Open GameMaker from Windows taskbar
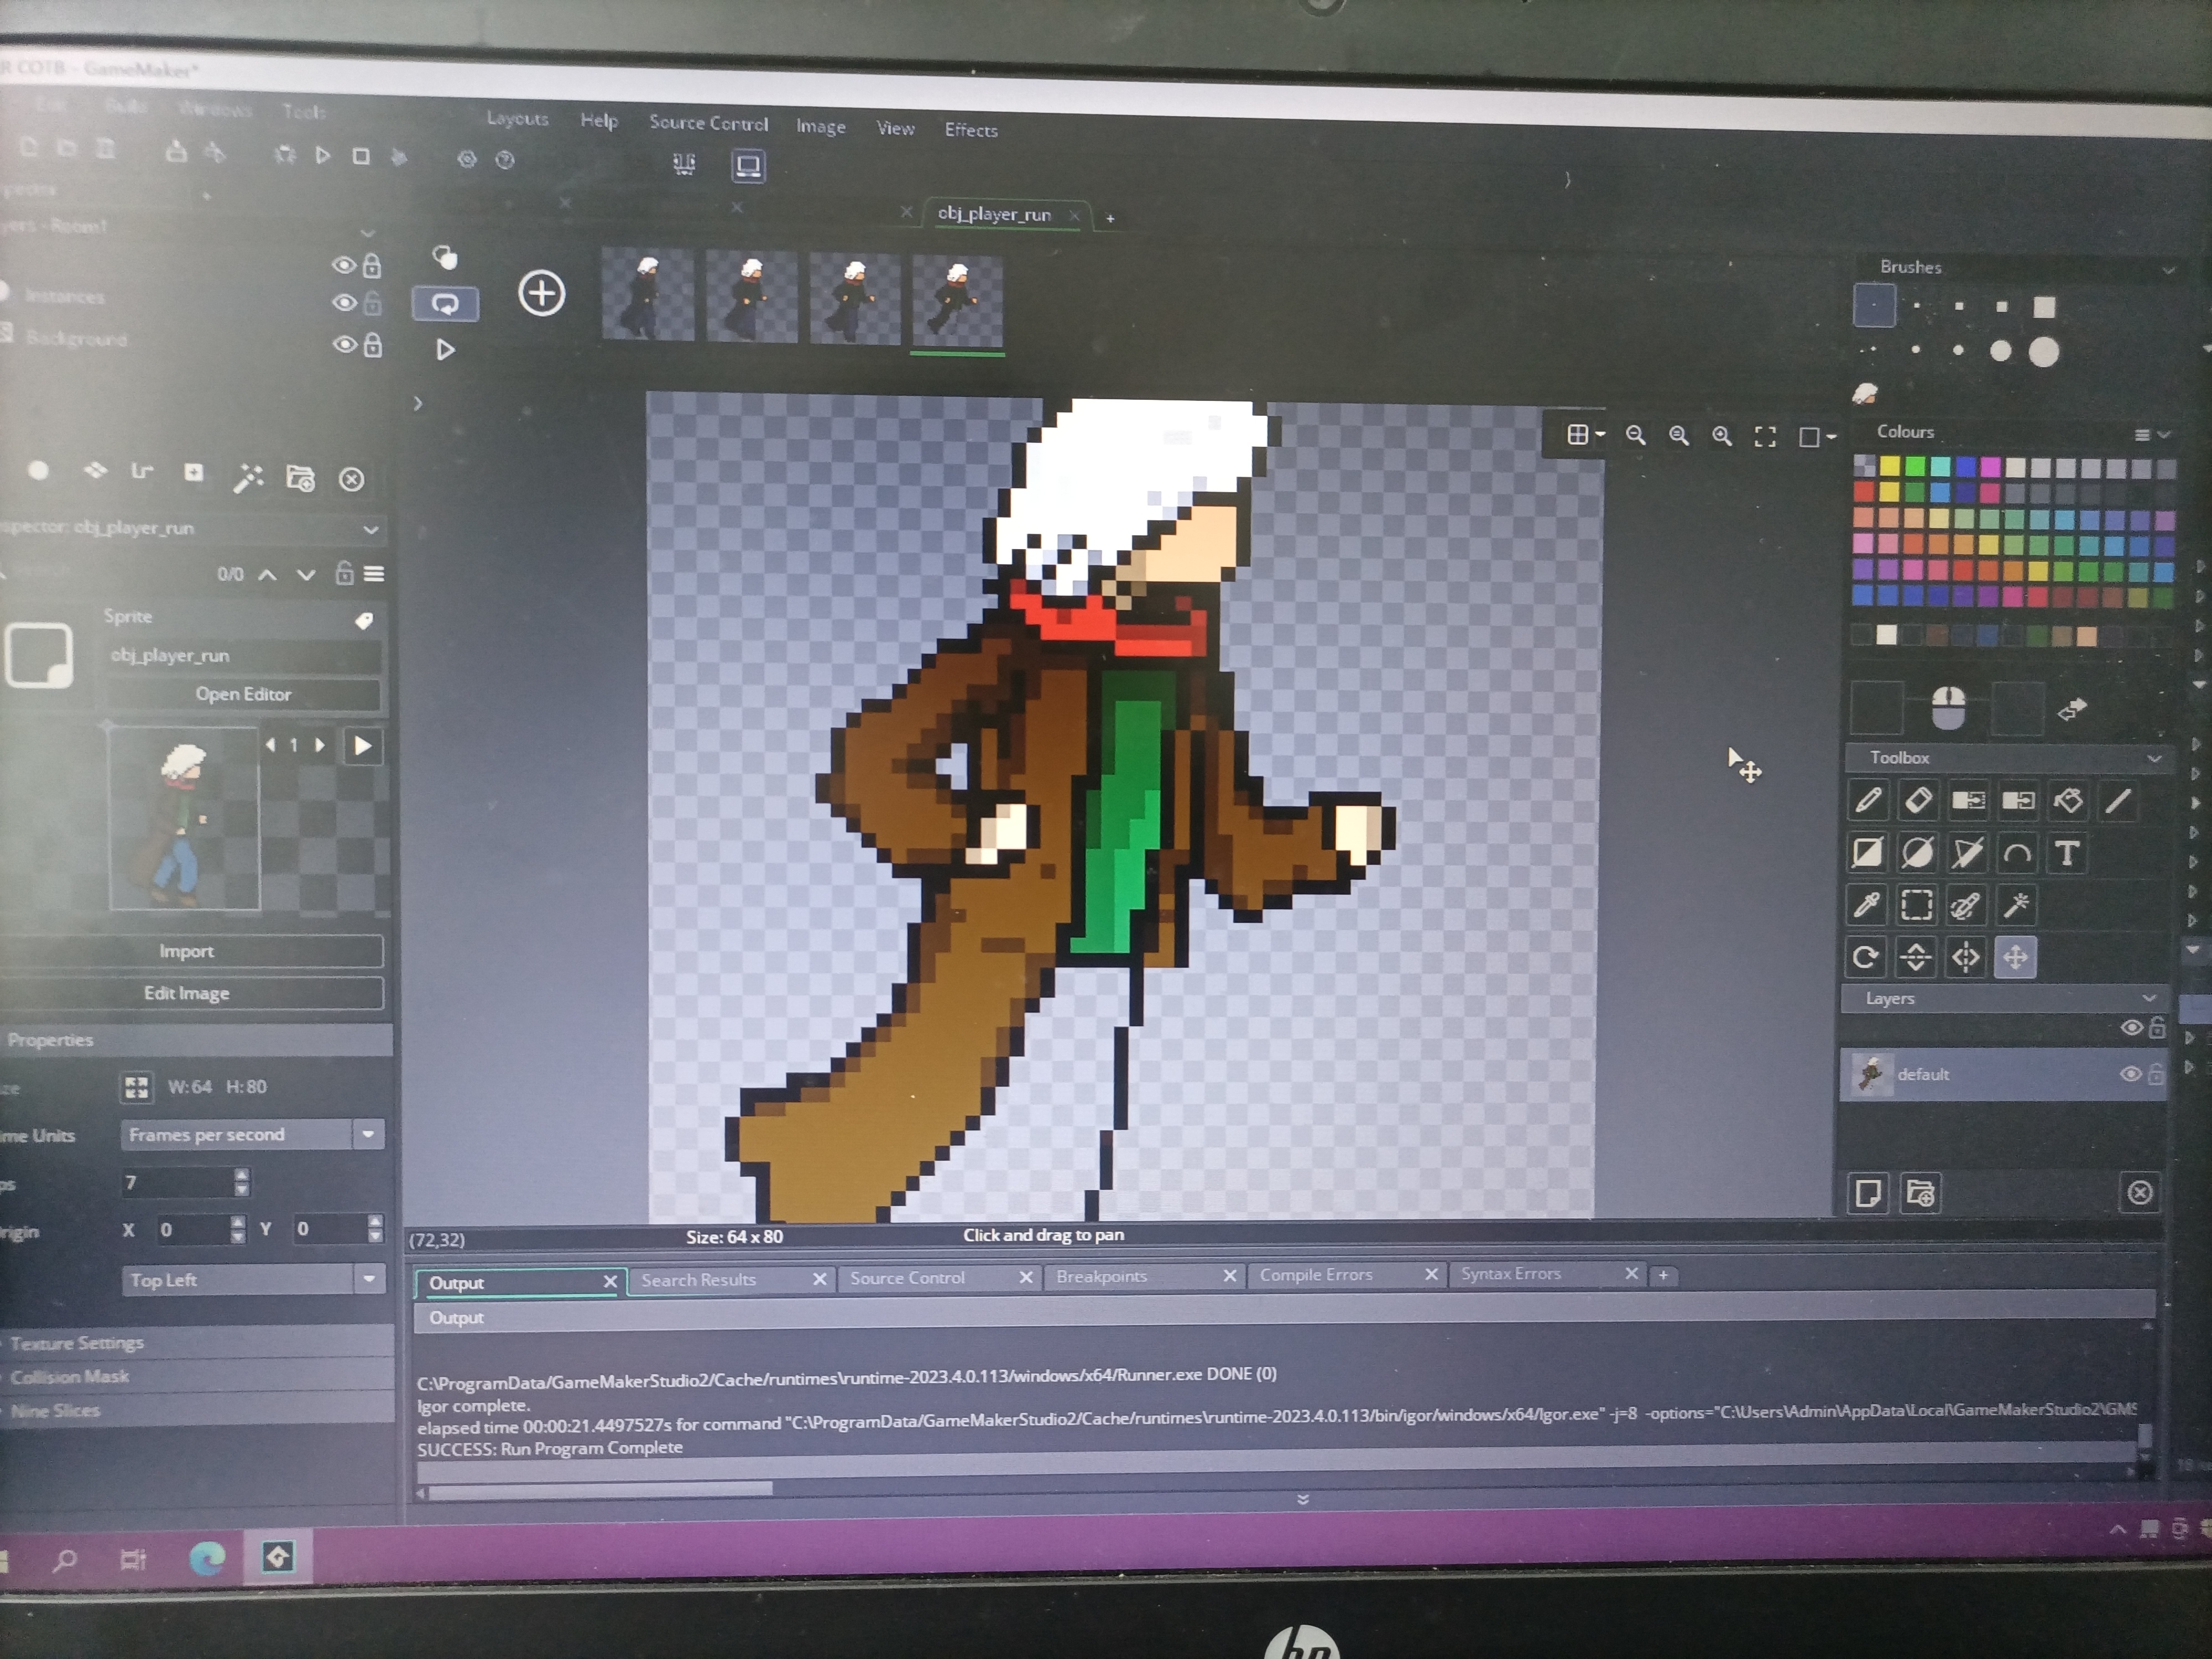2212x1659 pixels. click(277, 1556)
